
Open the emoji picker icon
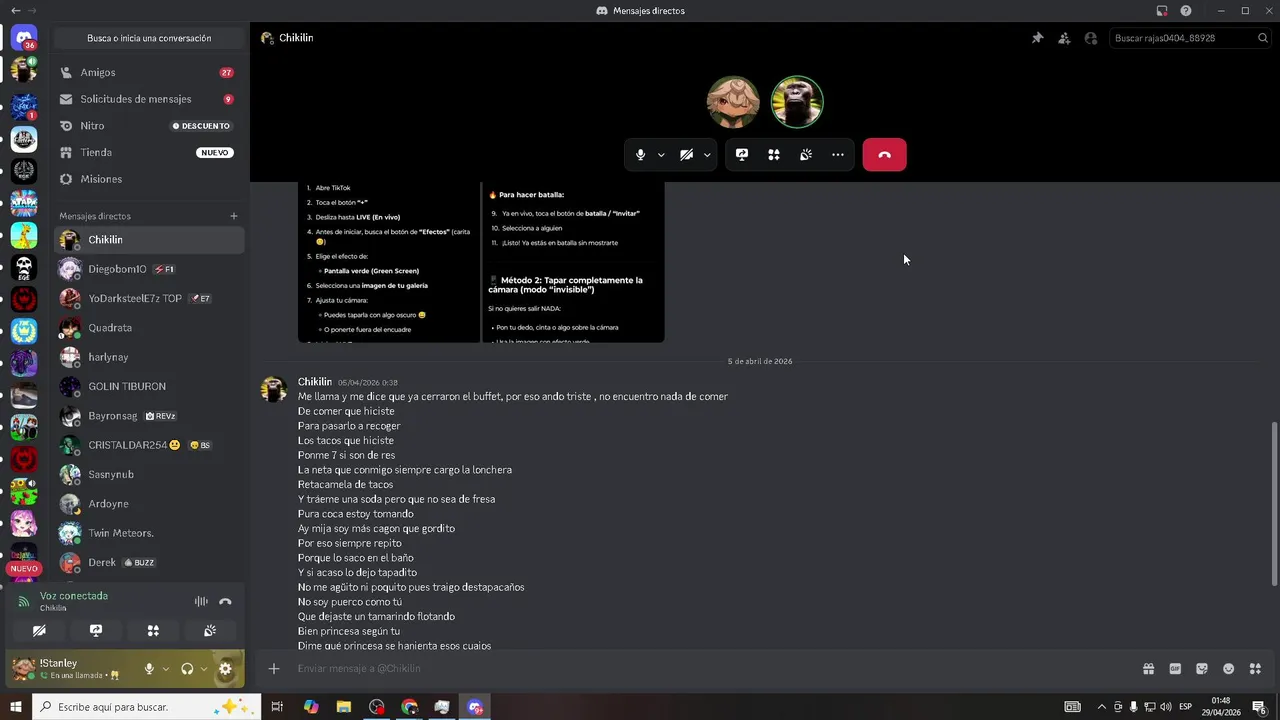(x=1229, y=669)
